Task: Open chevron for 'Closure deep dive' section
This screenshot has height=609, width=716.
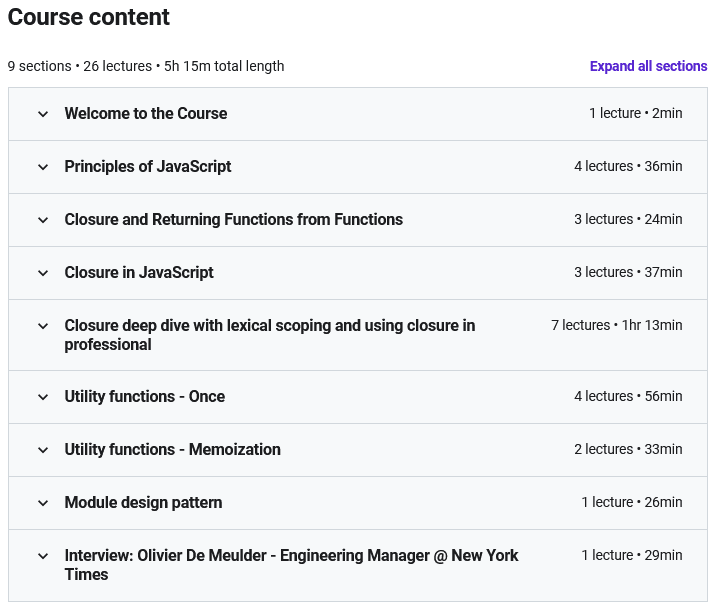Action: 43,326
